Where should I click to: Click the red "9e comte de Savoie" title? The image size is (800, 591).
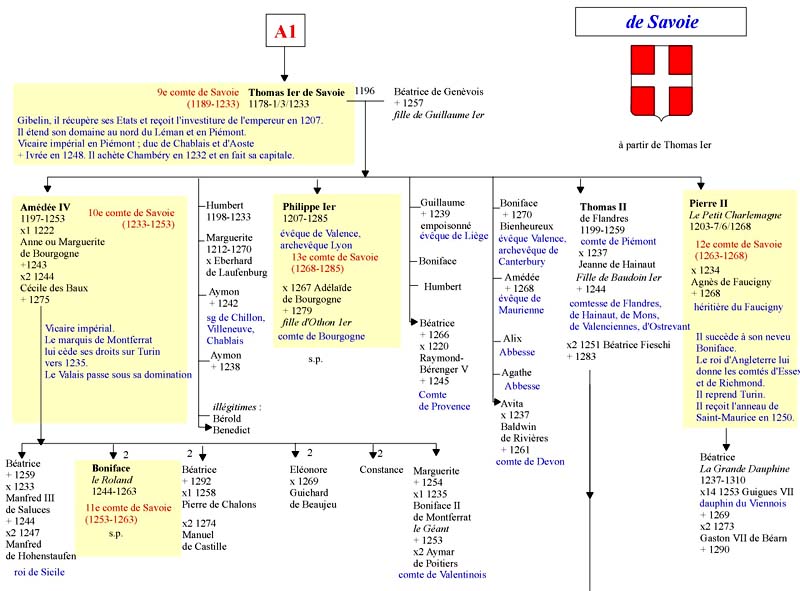pos(198,92)
